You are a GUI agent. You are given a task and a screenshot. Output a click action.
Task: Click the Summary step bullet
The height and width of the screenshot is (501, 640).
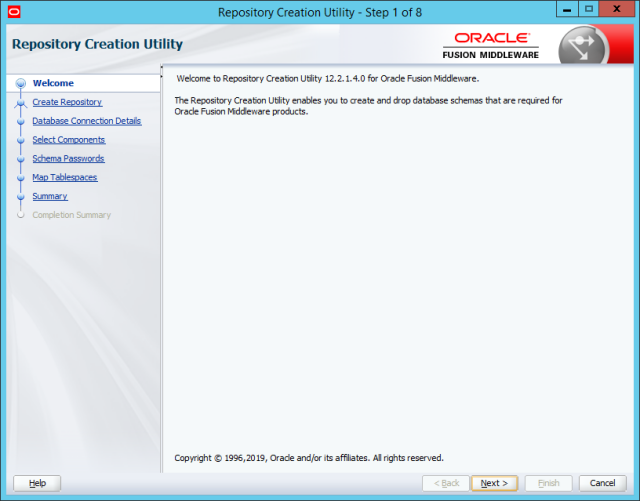click(21, 196)
